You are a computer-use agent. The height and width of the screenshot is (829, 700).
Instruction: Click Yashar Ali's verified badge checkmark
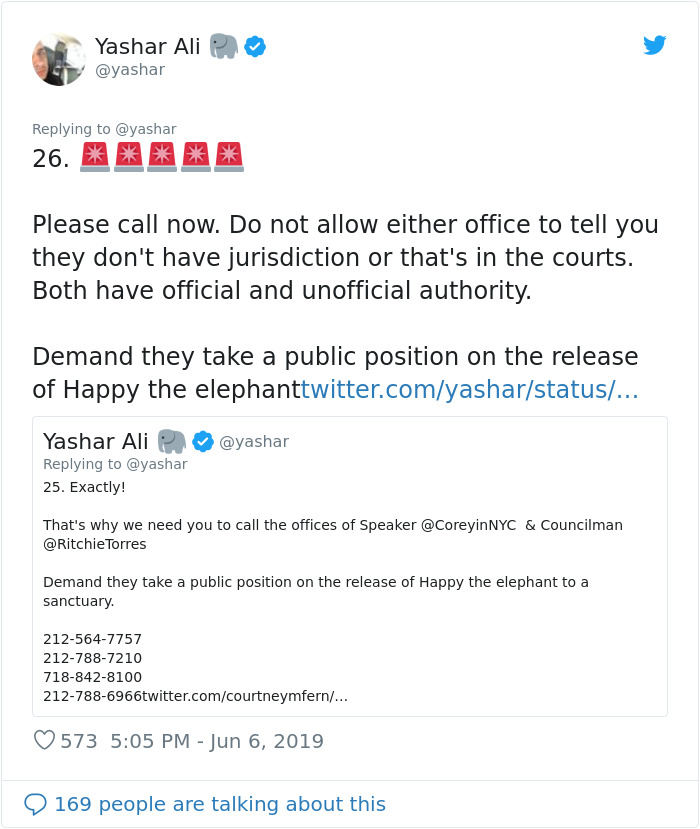pyautogui.click(x=255, y=46)
